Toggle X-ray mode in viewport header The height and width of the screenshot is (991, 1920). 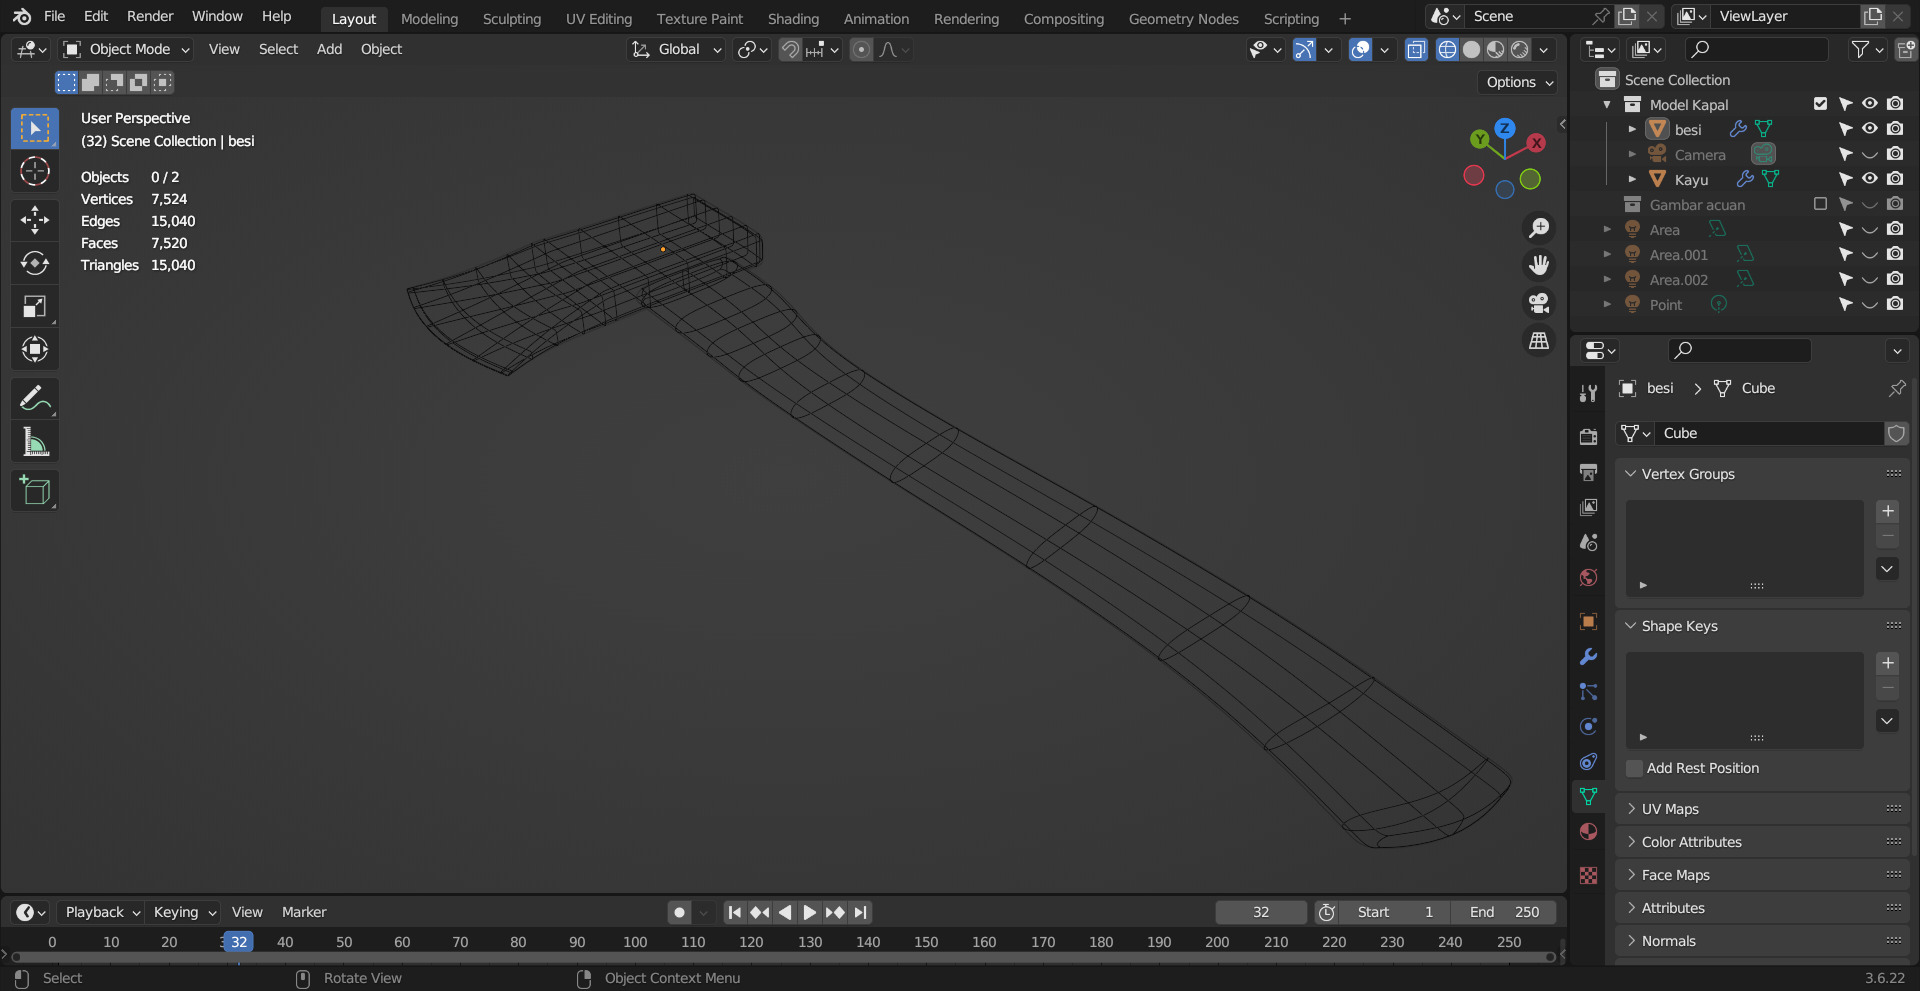[1416, 49]
